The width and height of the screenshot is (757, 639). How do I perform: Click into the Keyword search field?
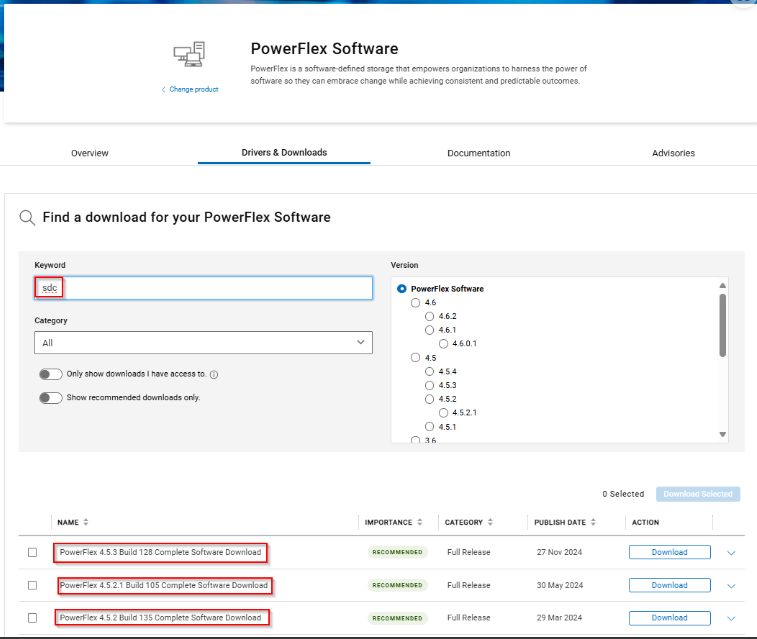tap(203, 288)
